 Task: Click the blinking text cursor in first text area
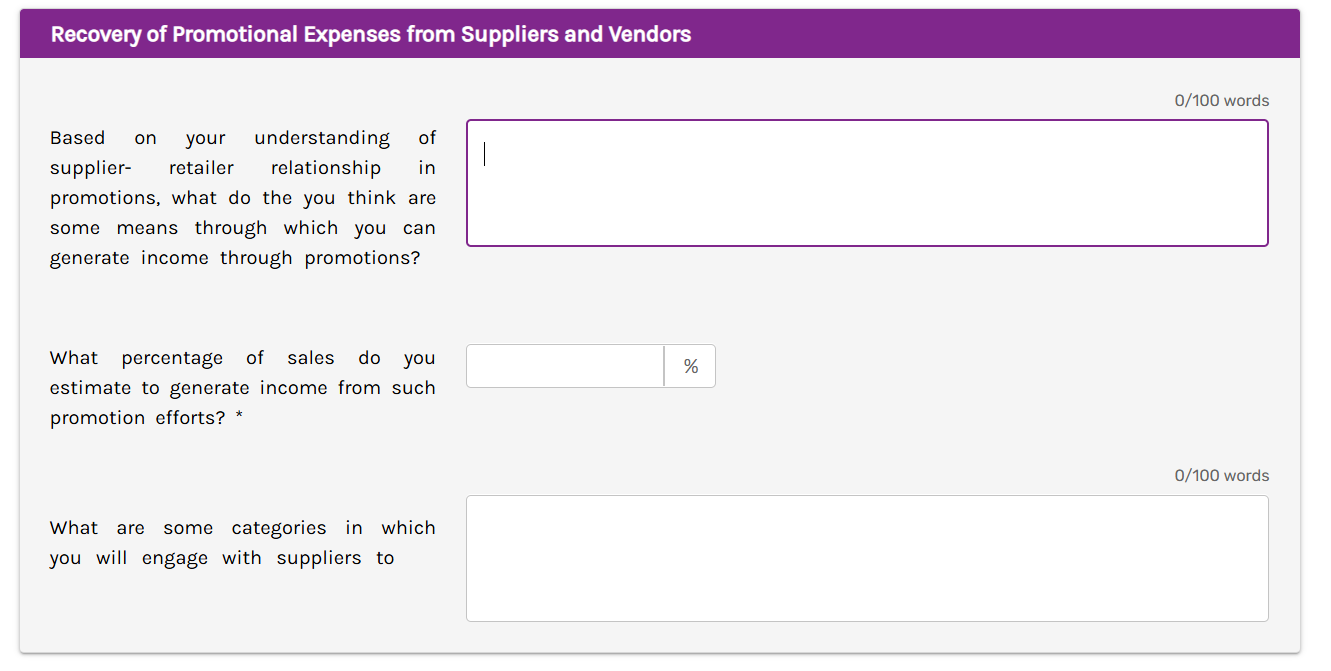tap(485, 154)
